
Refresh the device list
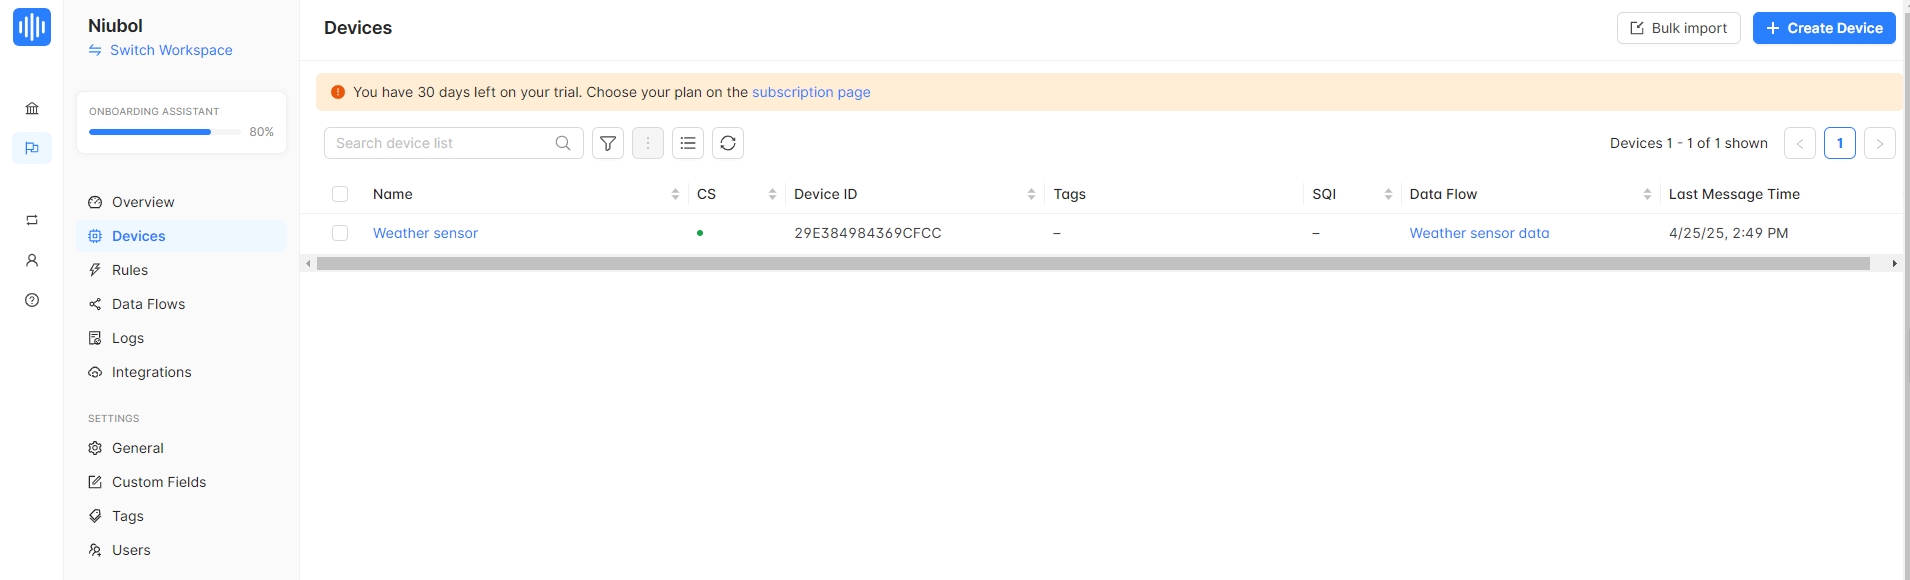click(728, 143)
